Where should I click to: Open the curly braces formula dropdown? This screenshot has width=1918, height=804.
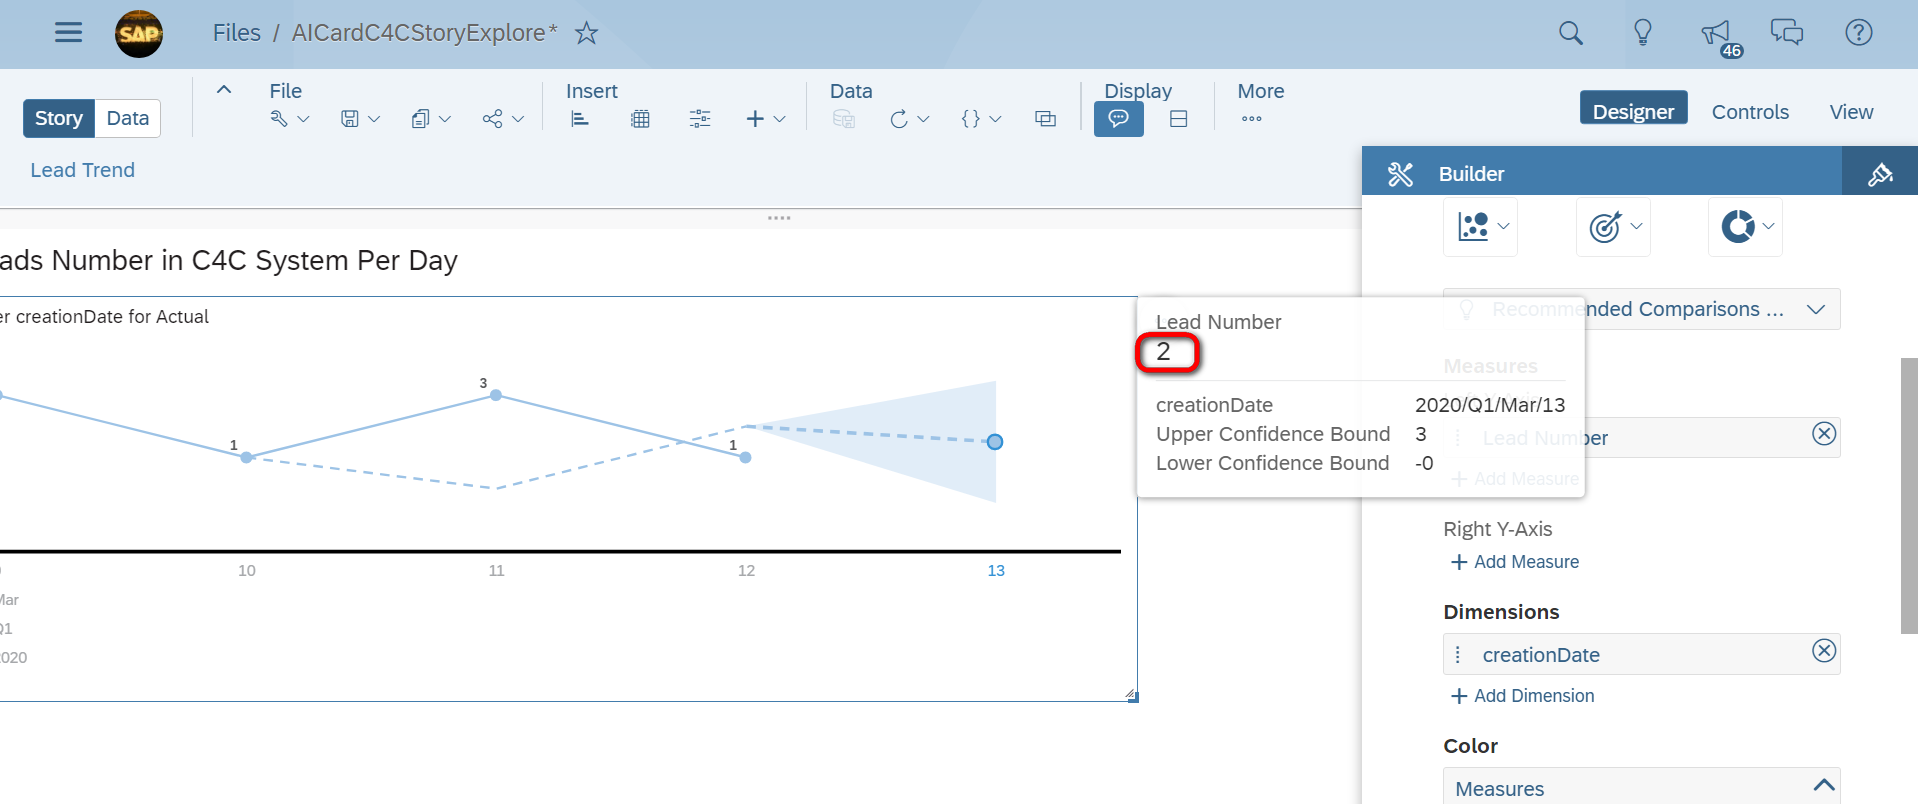(x=981, y=119)
